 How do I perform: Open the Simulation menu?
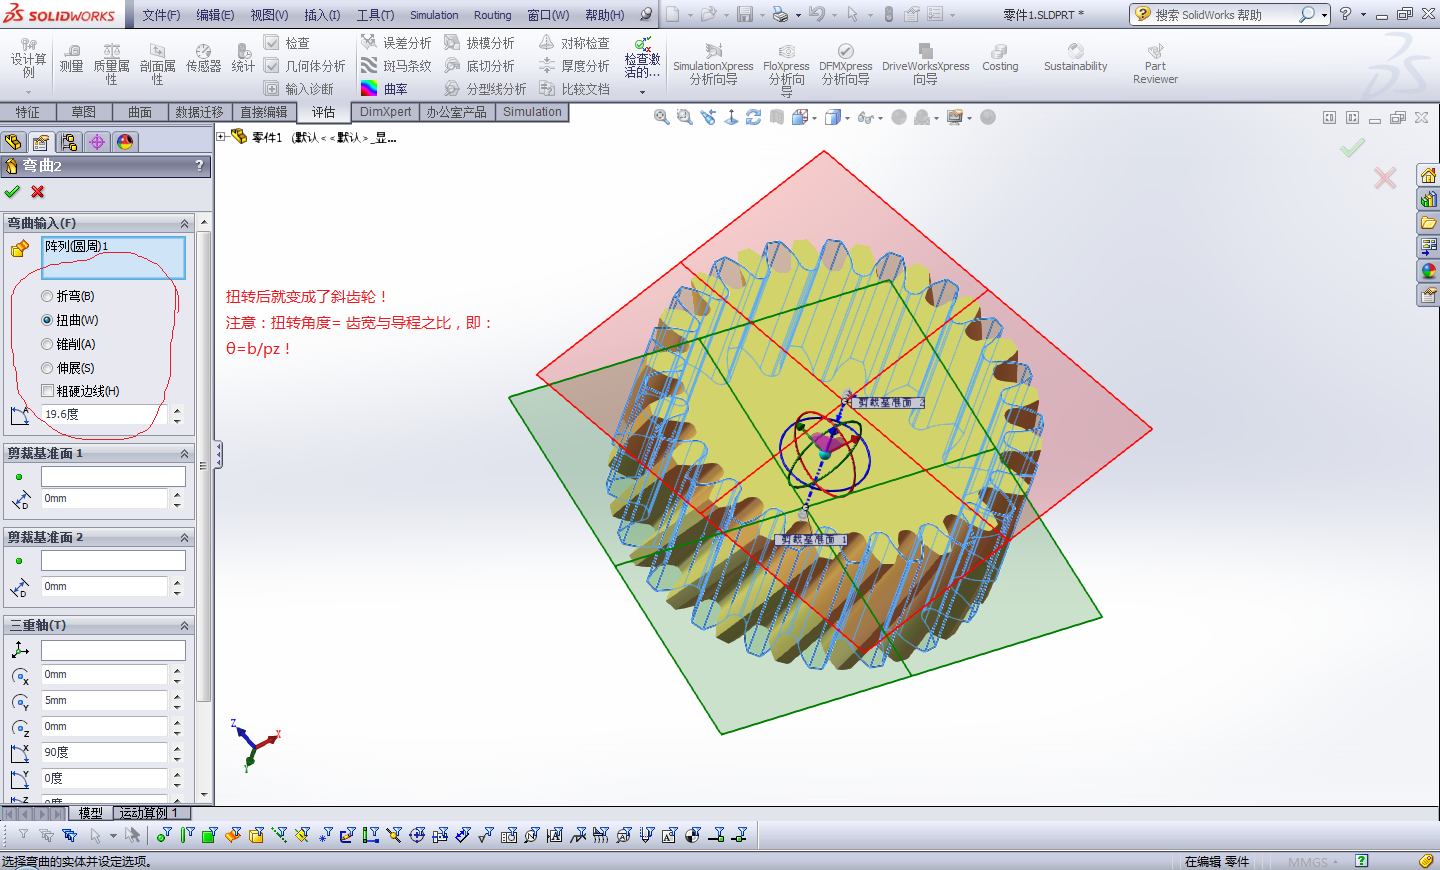[x=434, y=15]
